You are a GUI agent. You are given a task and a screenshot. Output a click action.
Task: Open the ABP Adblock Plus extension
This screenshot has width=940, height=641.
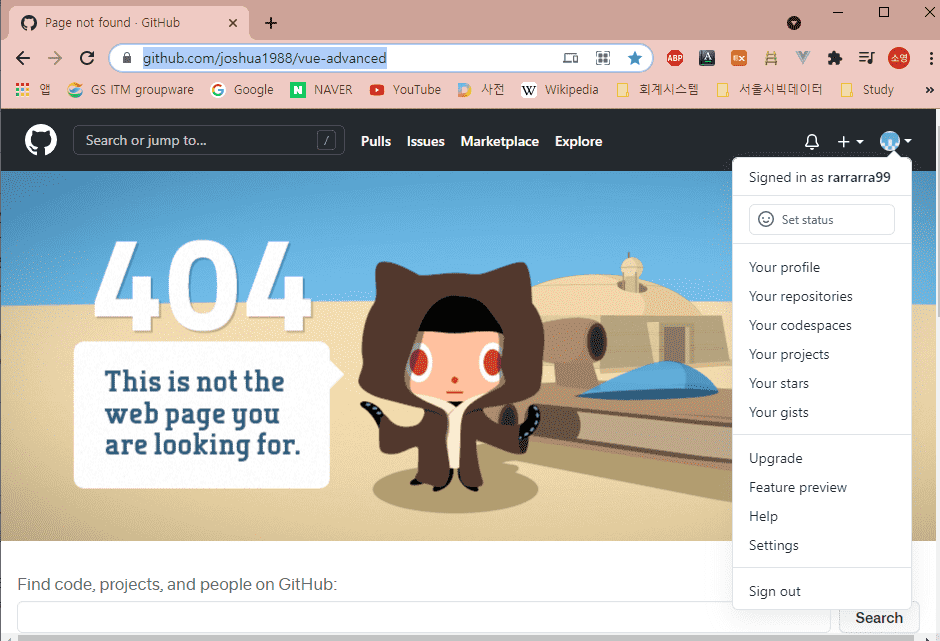click(675, 58)
